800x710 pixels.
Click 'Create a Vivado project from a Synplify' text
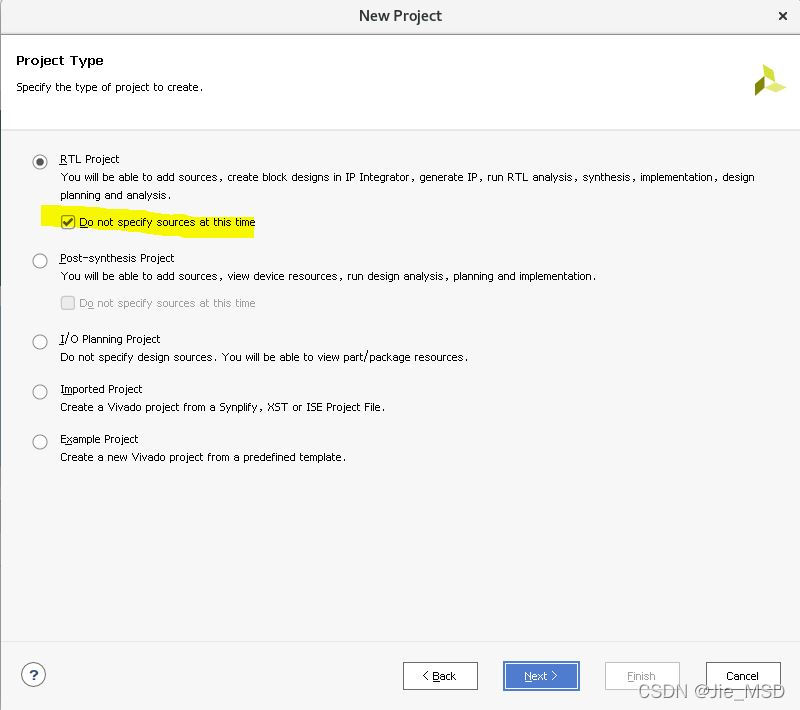click(222, 407)
